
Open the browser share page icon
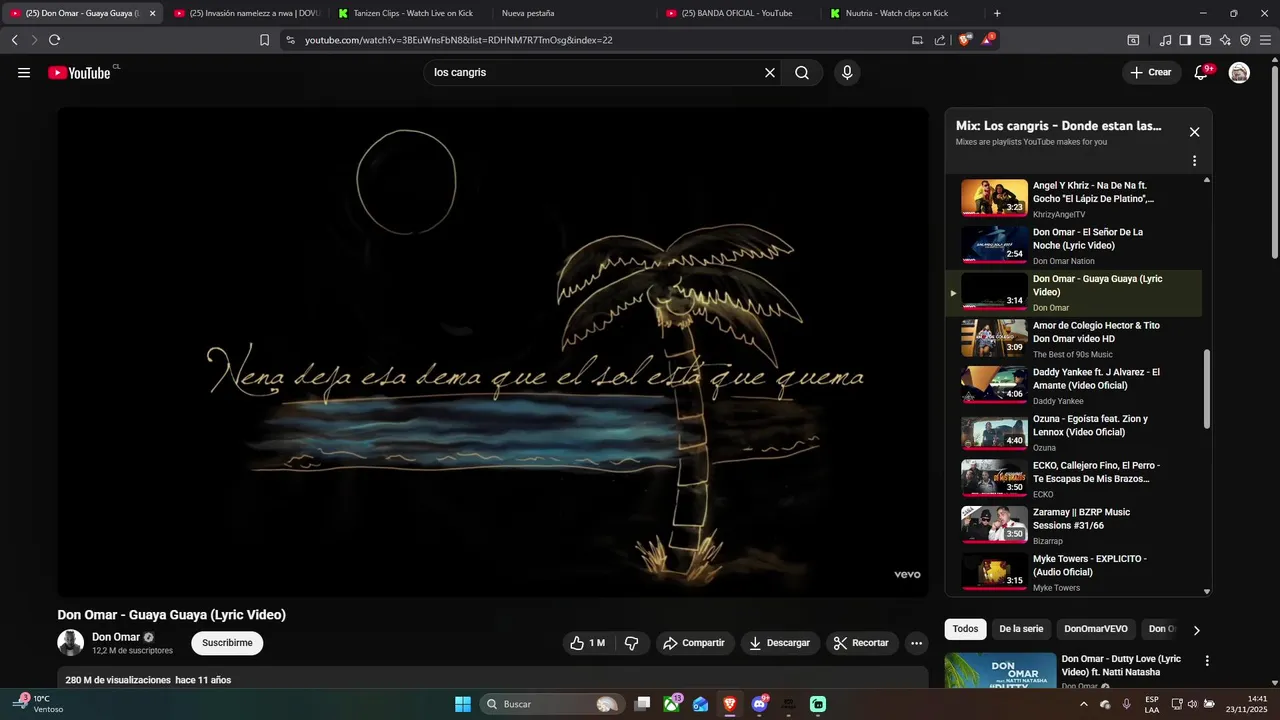tap(940, 40)
